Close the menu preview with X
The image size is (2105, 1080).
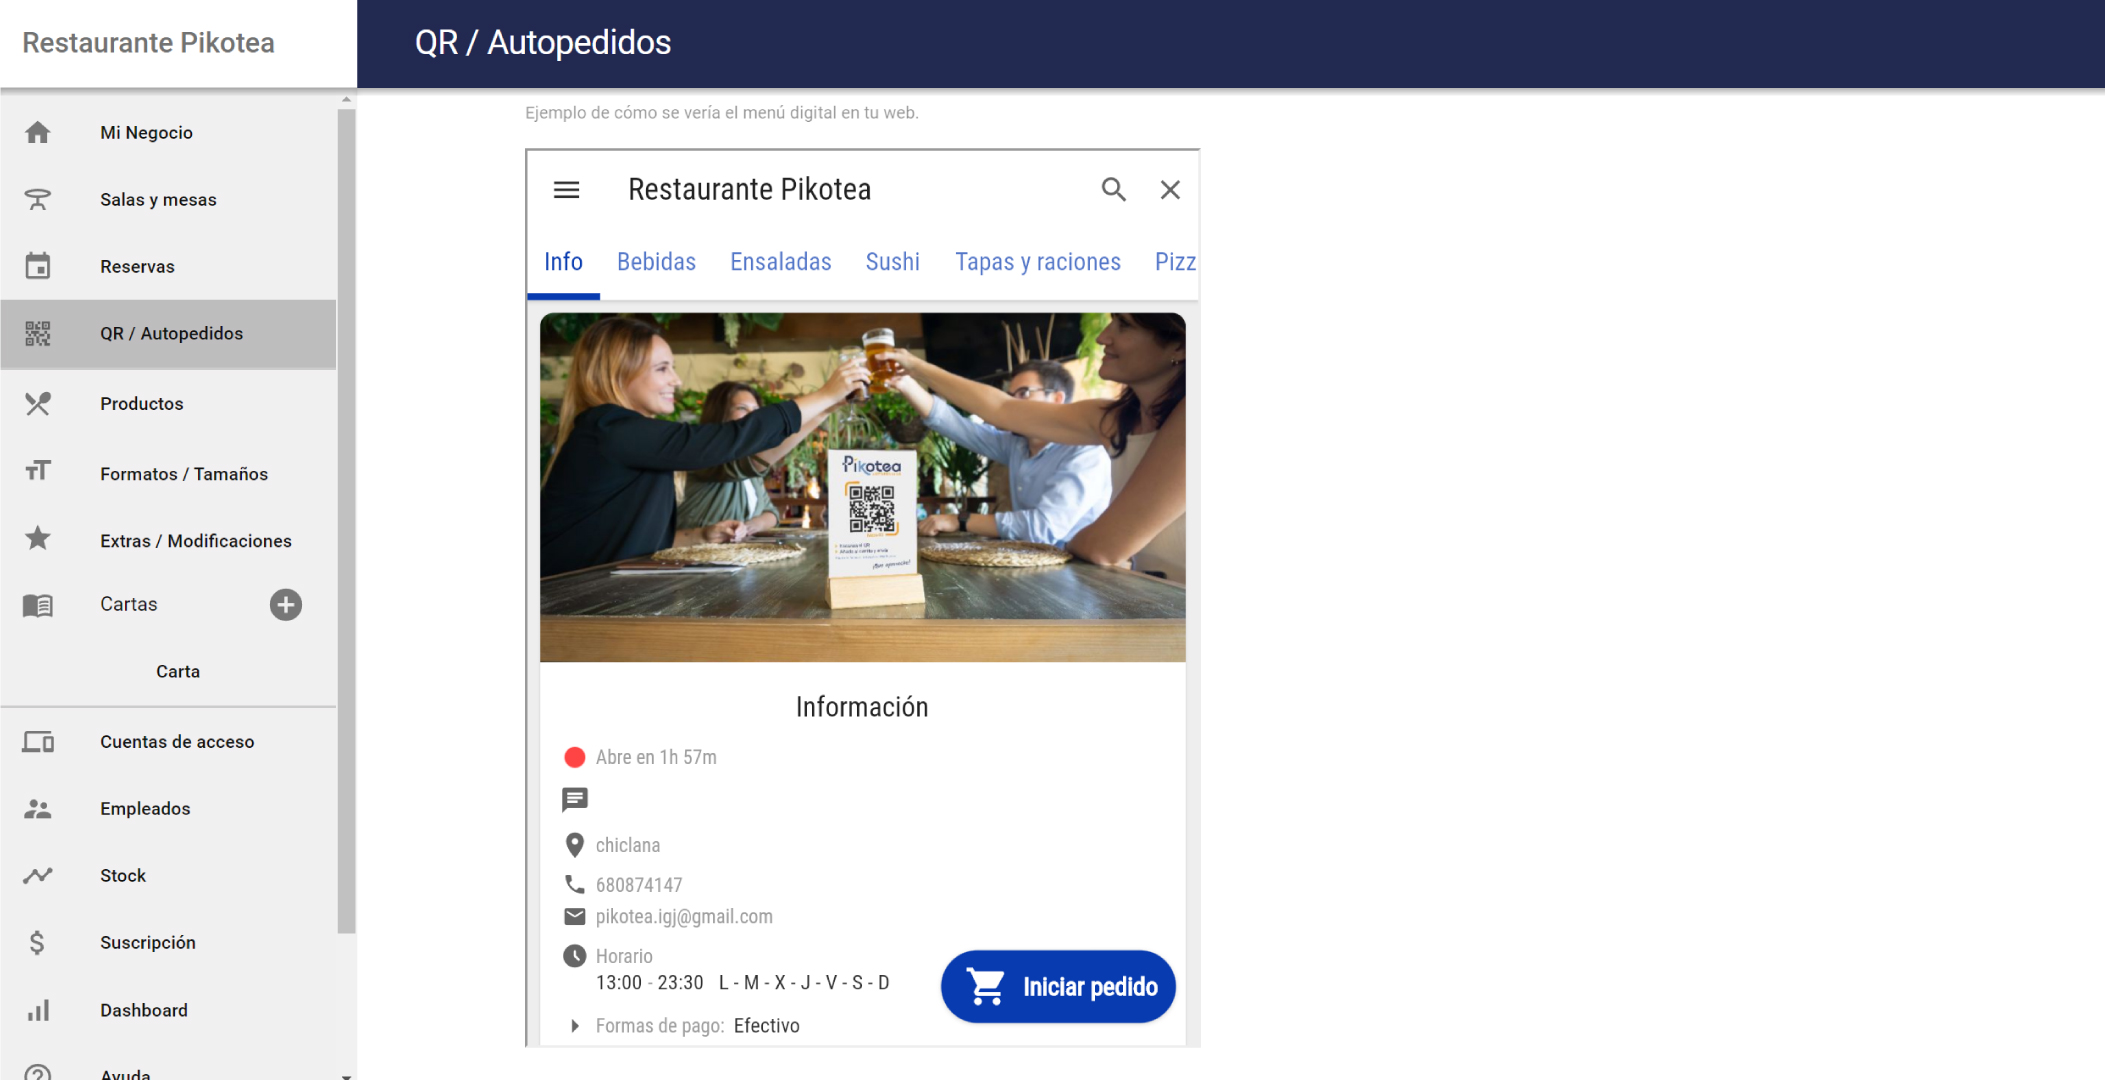[1170, 189]
